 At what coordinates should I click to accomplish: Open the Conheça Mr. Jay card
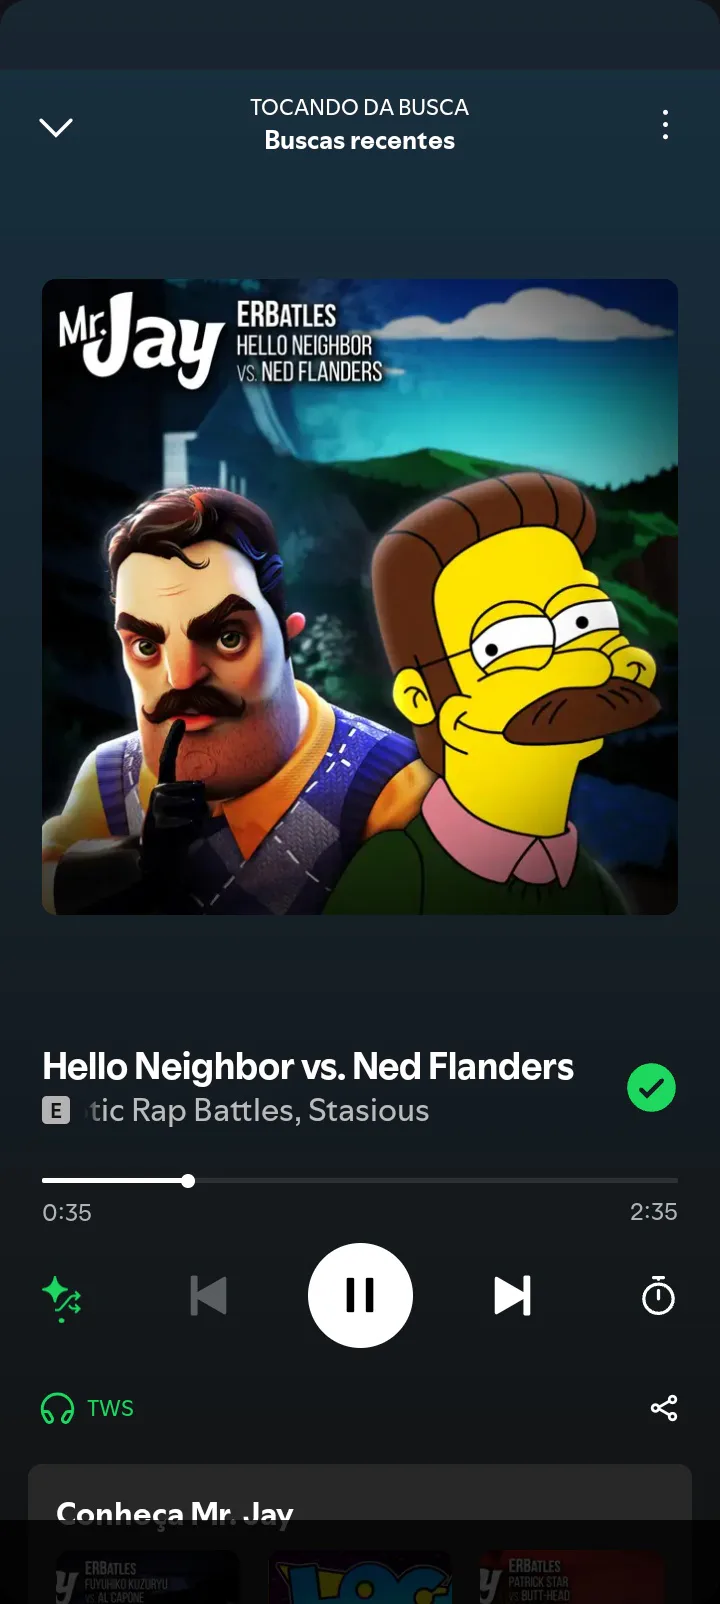pyautogui.click(x=360, y=1534)
